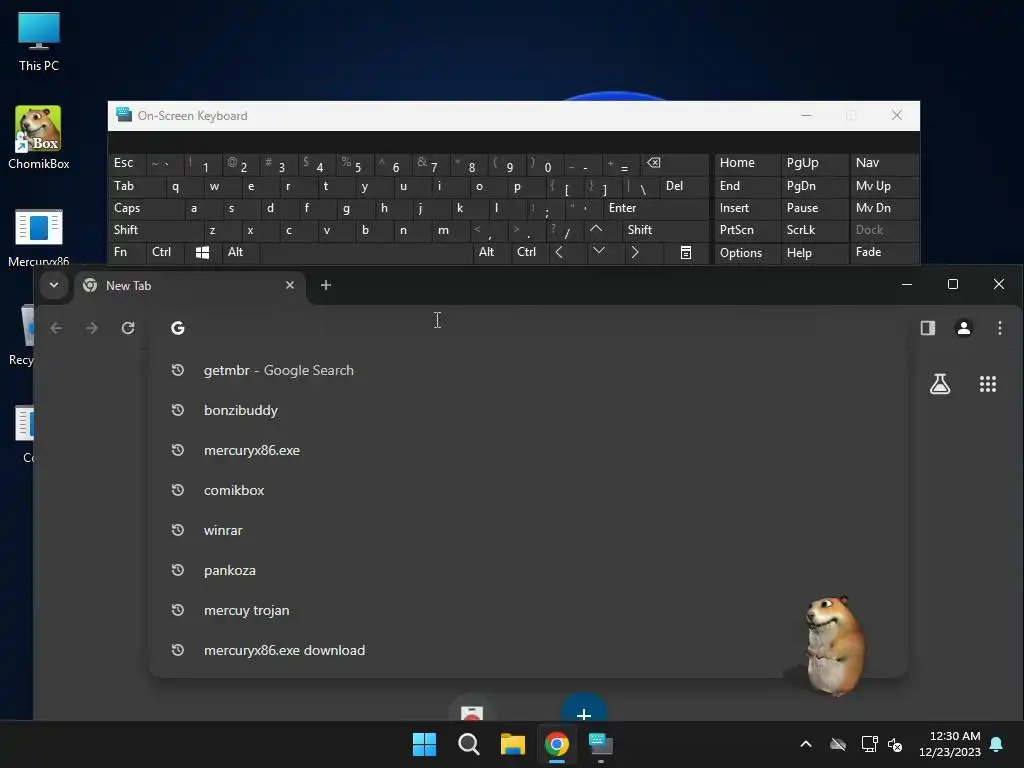
Task: Choose the mercuryx86.exe suggestion
Action: click(528, 450)
